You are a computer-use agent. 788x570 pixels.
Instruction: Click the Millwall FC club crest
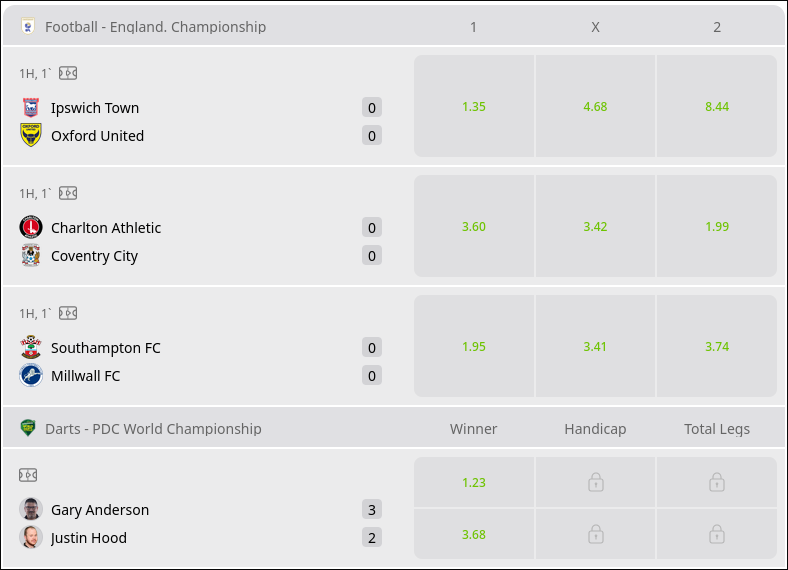[x=30, y=376]
